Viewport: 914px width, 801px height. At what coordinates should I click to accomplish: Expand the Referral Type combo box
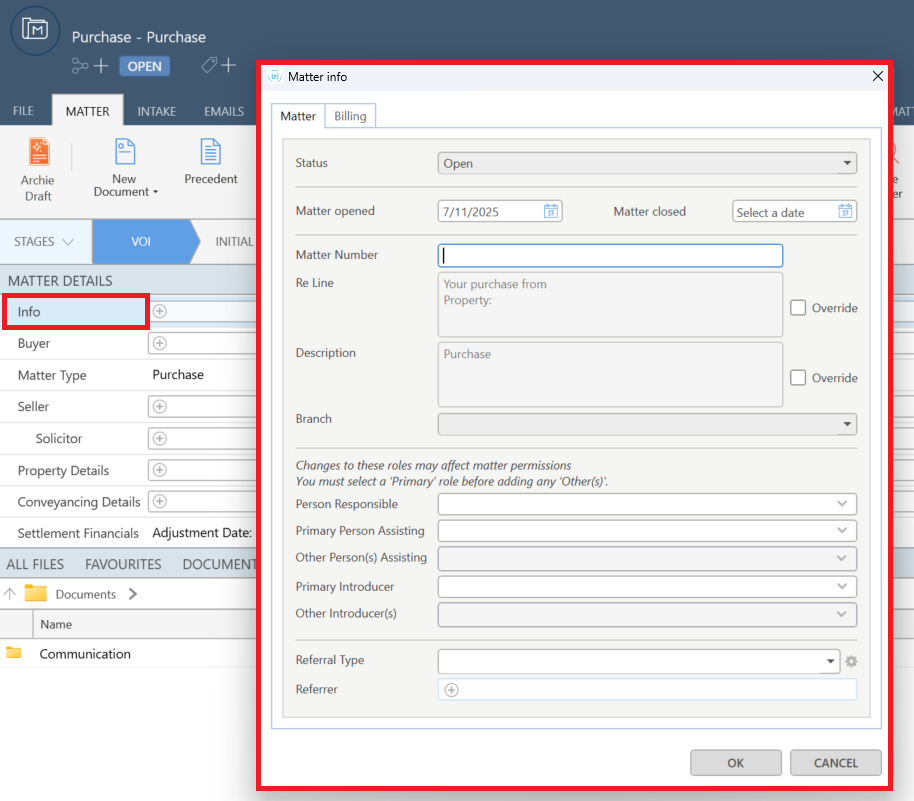[x=831, y=661]
